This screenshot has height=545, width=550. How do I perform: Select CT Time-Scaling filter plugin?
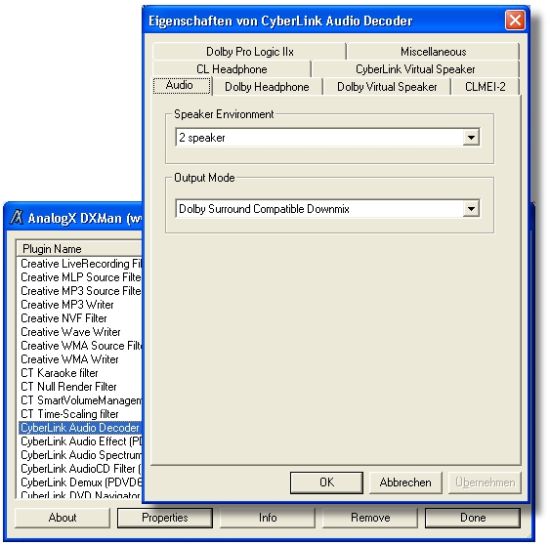(x=80, y=414)
